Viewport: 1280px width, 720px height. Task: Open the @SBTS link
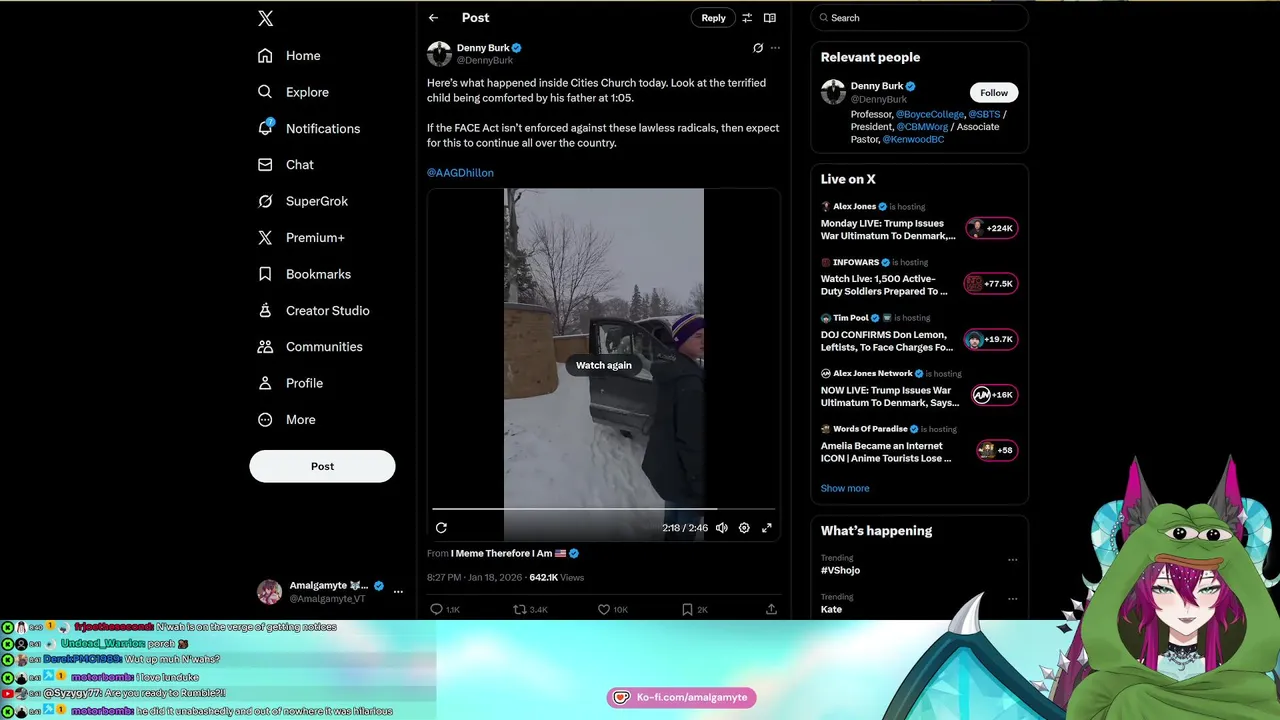984,115
